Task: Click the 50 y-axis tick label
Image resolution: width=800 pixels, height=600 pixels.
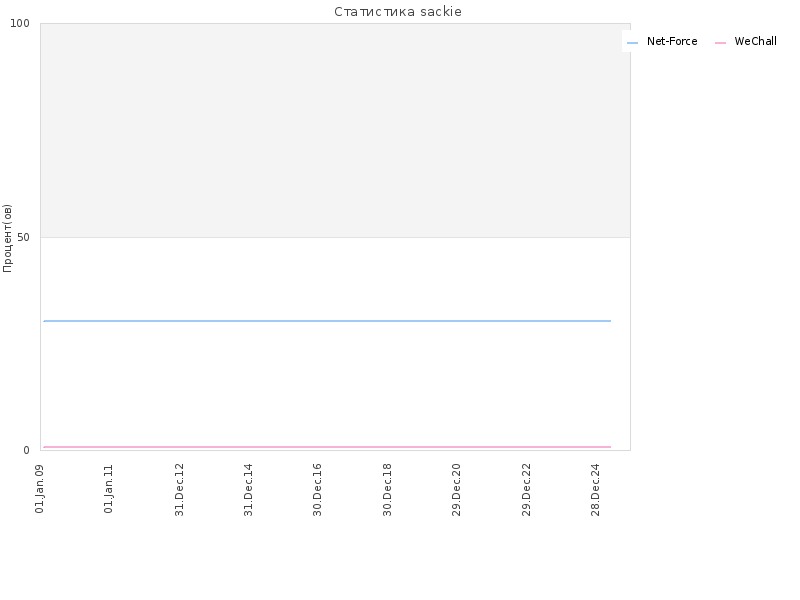Action: (x=23, y=237)
